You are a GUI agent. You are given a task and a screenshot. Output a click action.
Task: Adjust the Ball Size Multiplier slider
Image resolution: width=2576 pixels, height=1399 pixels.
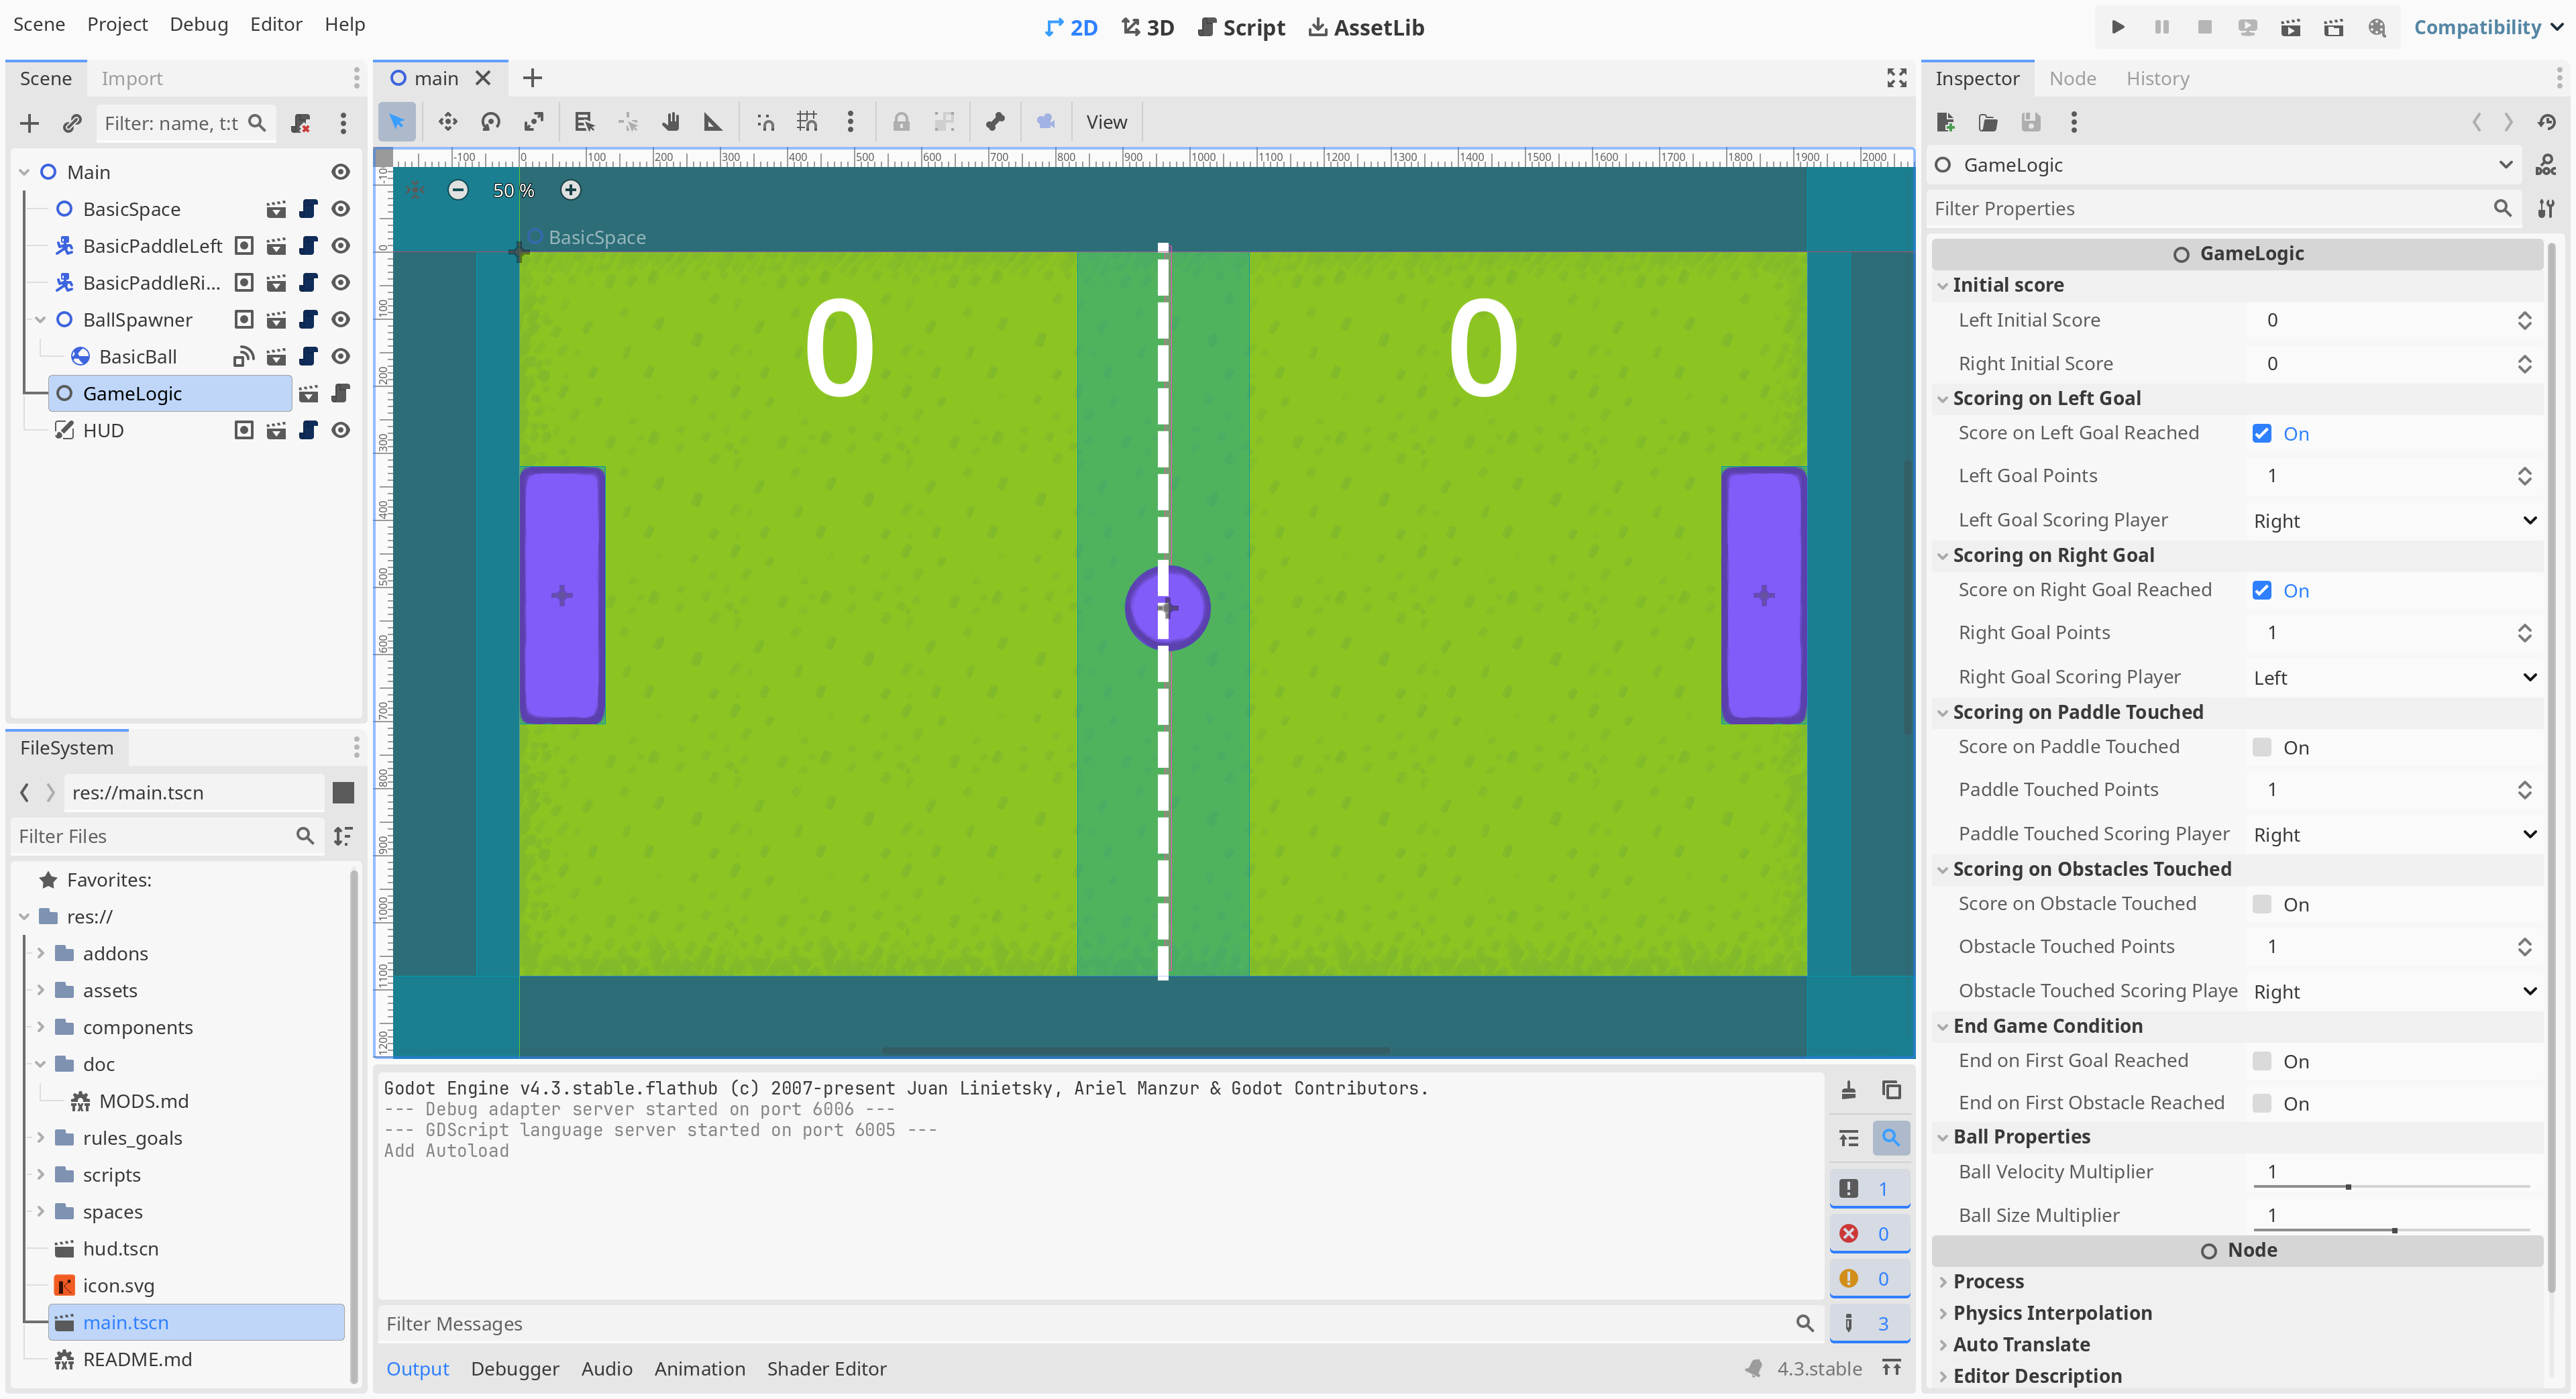tap(2391, 1231)
